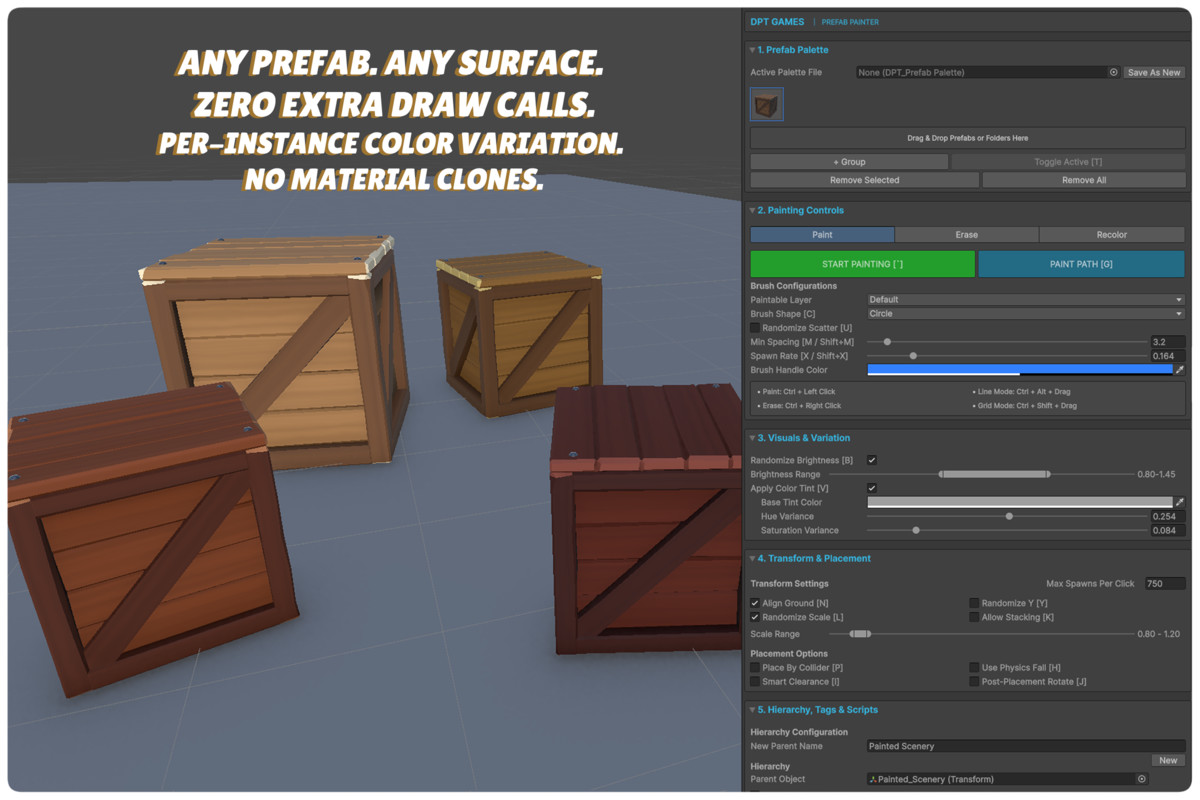Click the Active Palette File field

988,72
